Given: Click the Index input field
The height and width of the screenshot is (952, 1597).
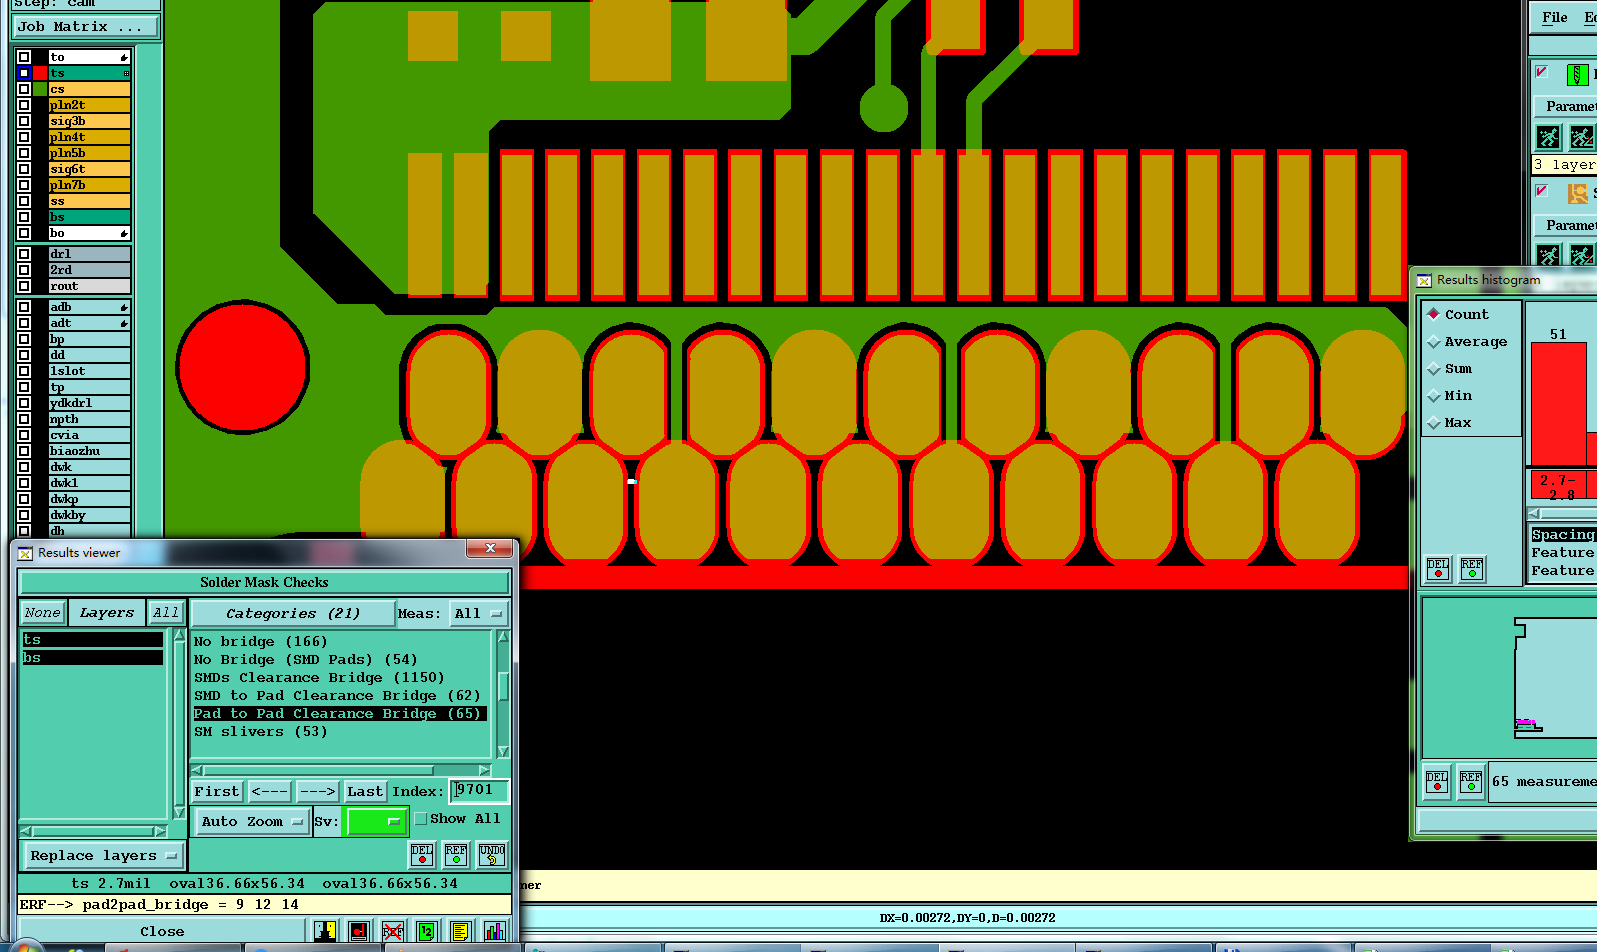Looking at the screenshot, I should (x=479, y=791).
